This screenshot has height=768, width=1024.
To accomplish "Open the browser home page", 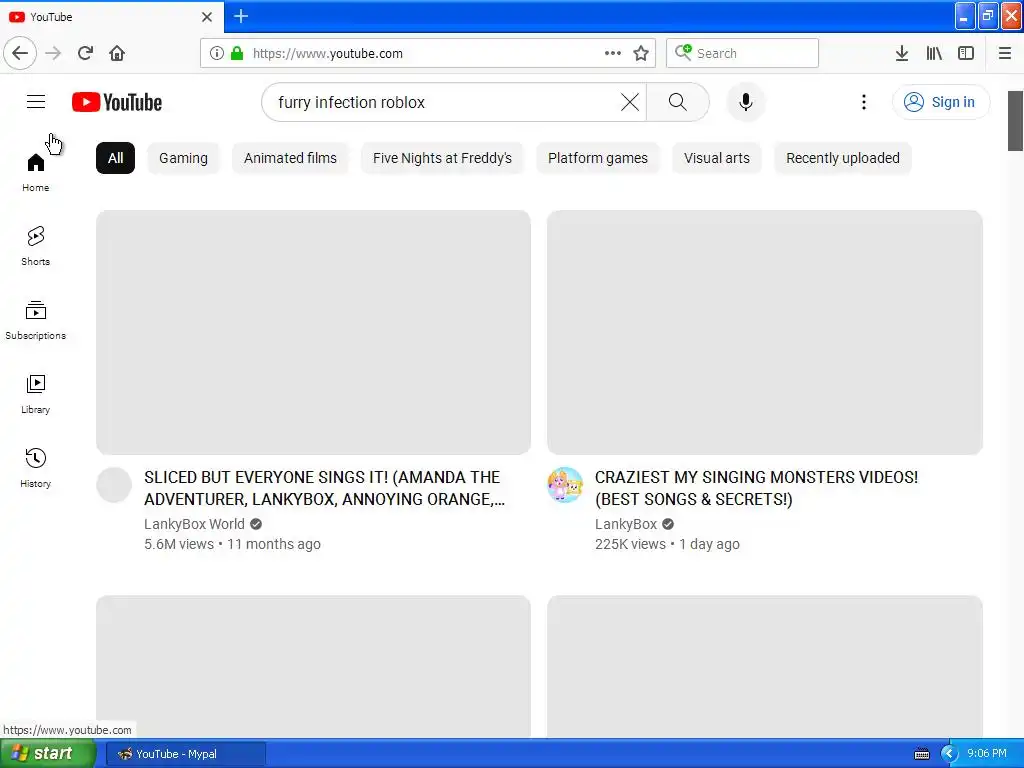I will (118, 54).
